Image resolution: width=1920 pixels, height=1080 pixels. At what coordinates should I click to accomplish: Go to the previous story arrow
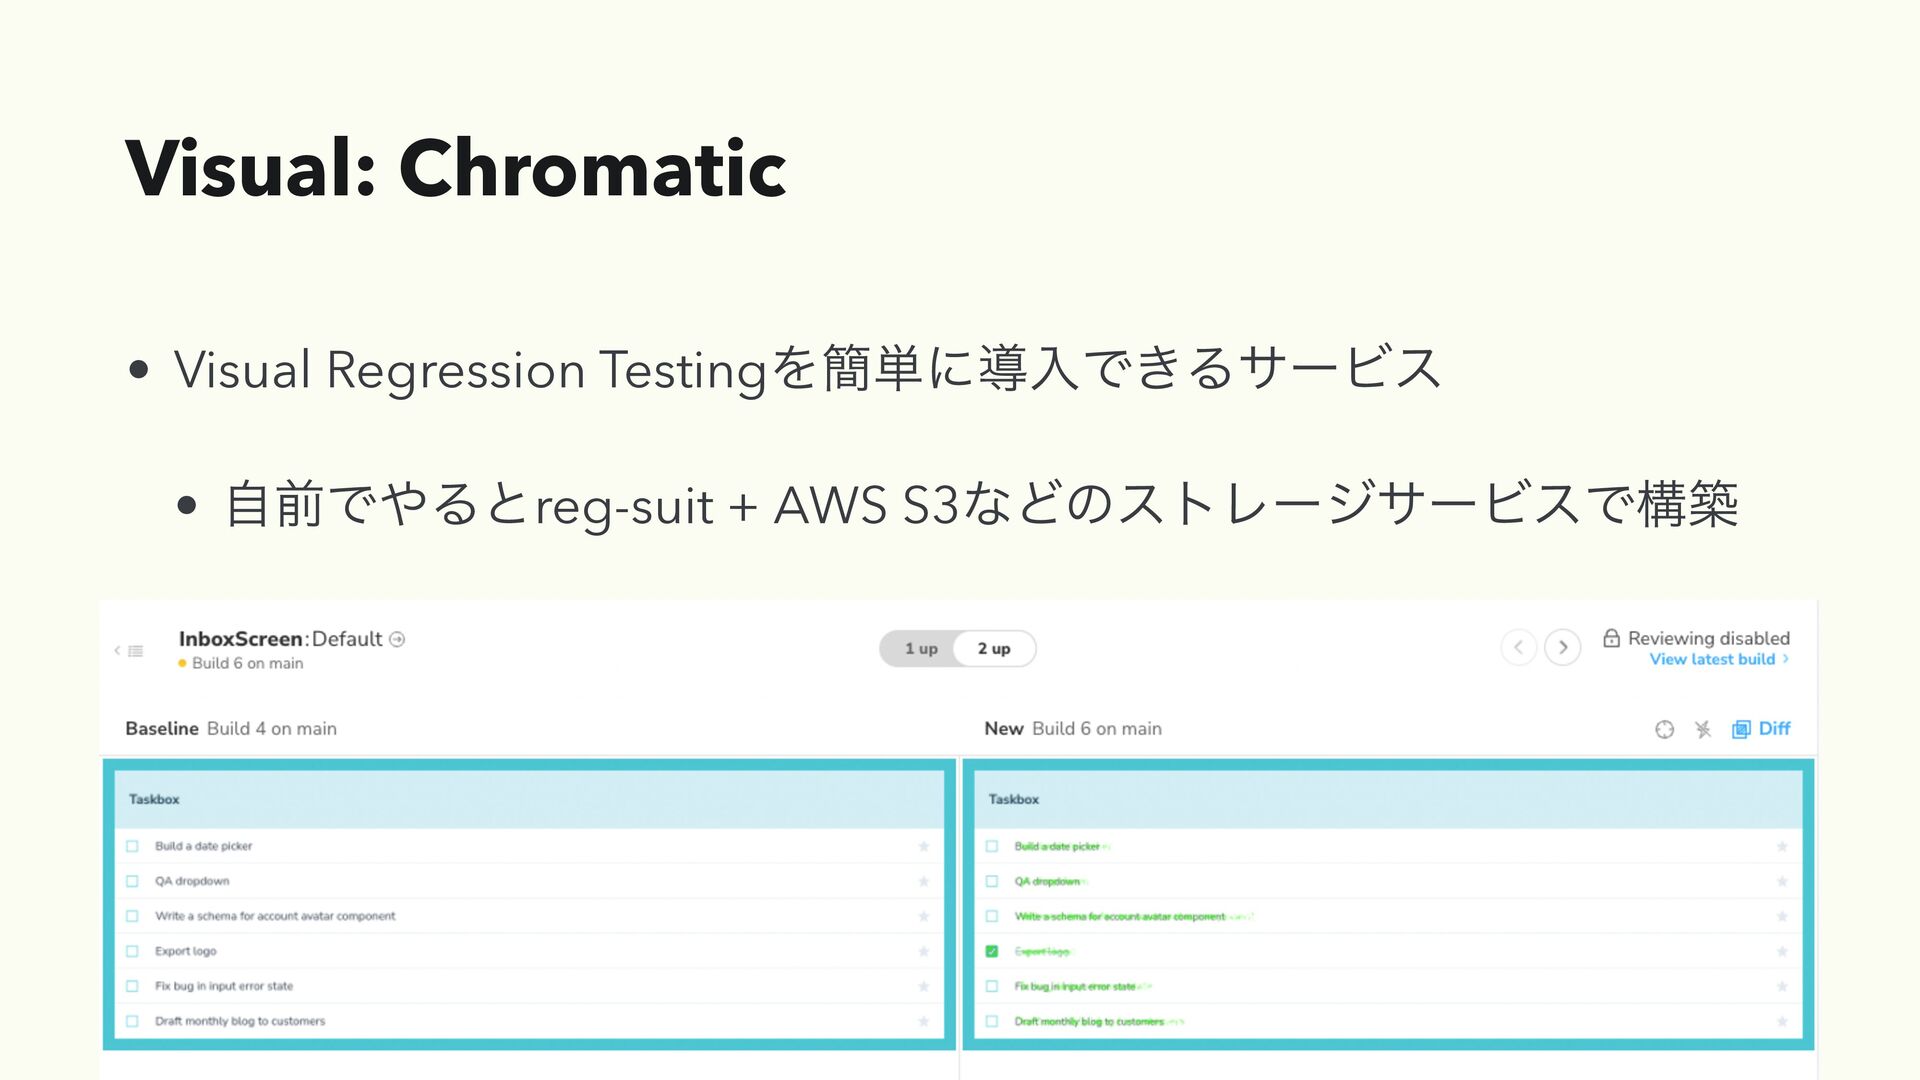click(x=1518, y=647)
